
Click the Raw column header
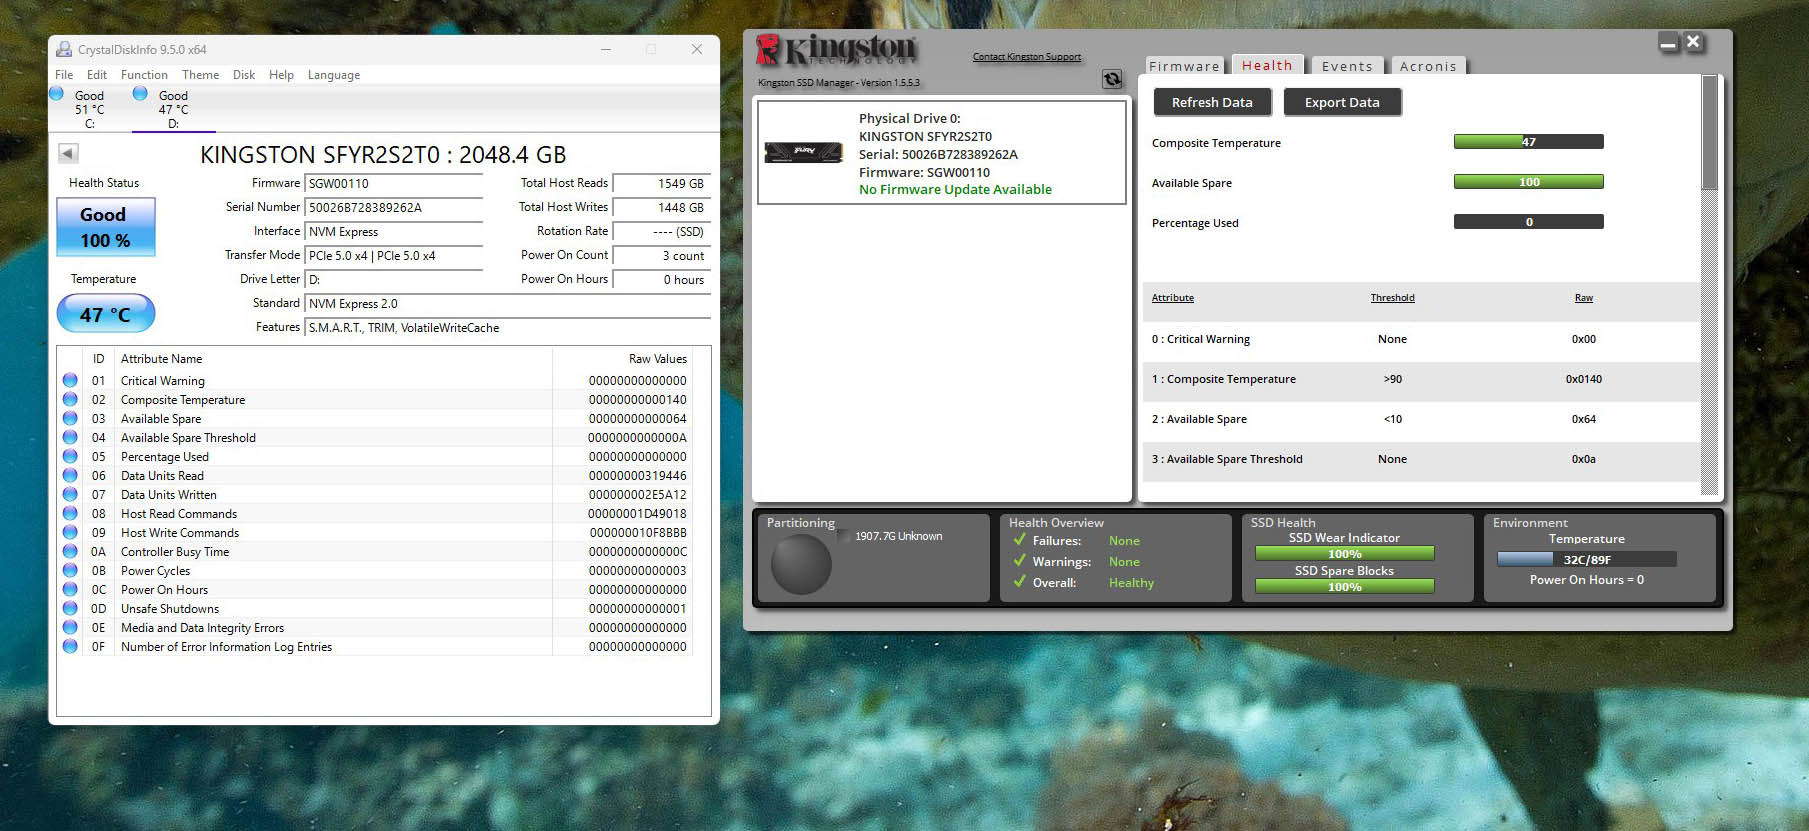point(1584,298)
